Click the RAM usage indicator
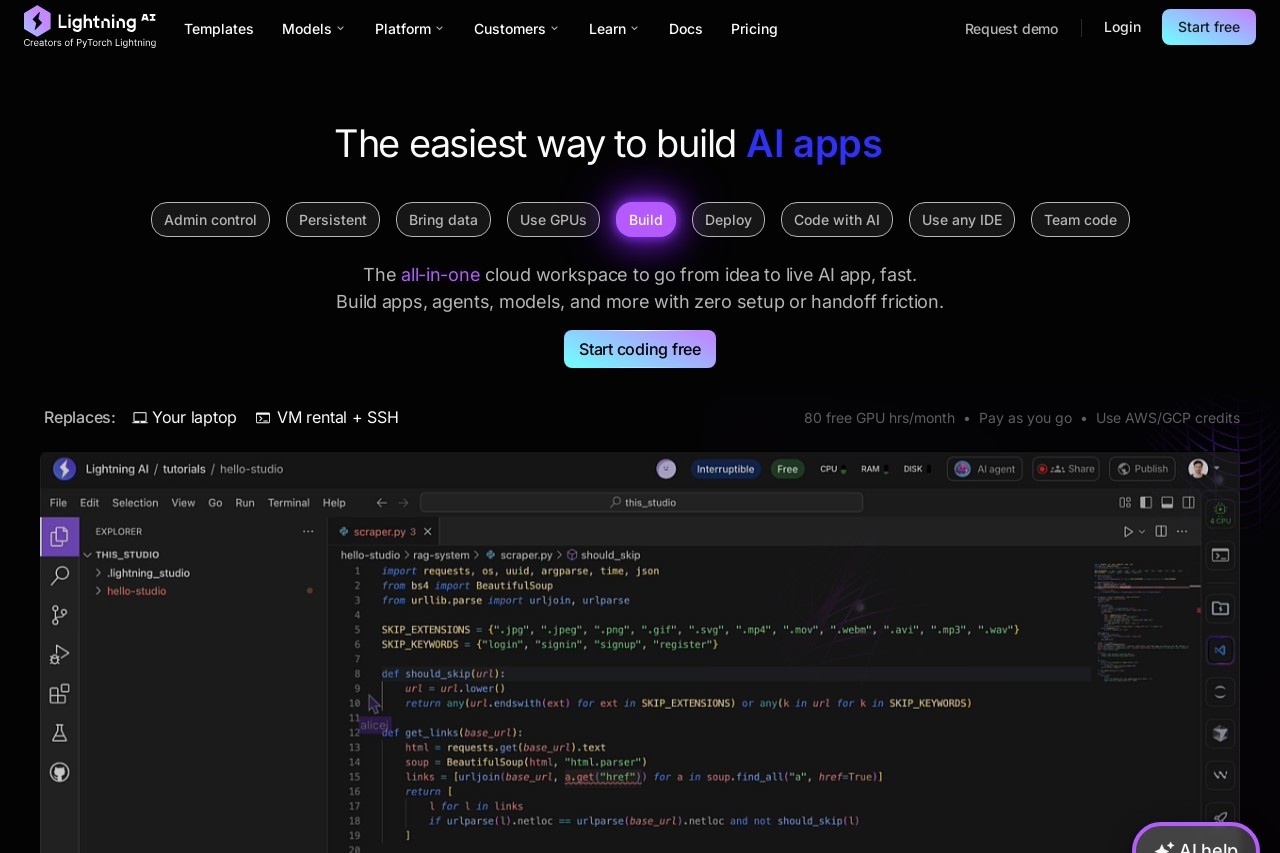 pyautogui.click(x=875, y=468)
